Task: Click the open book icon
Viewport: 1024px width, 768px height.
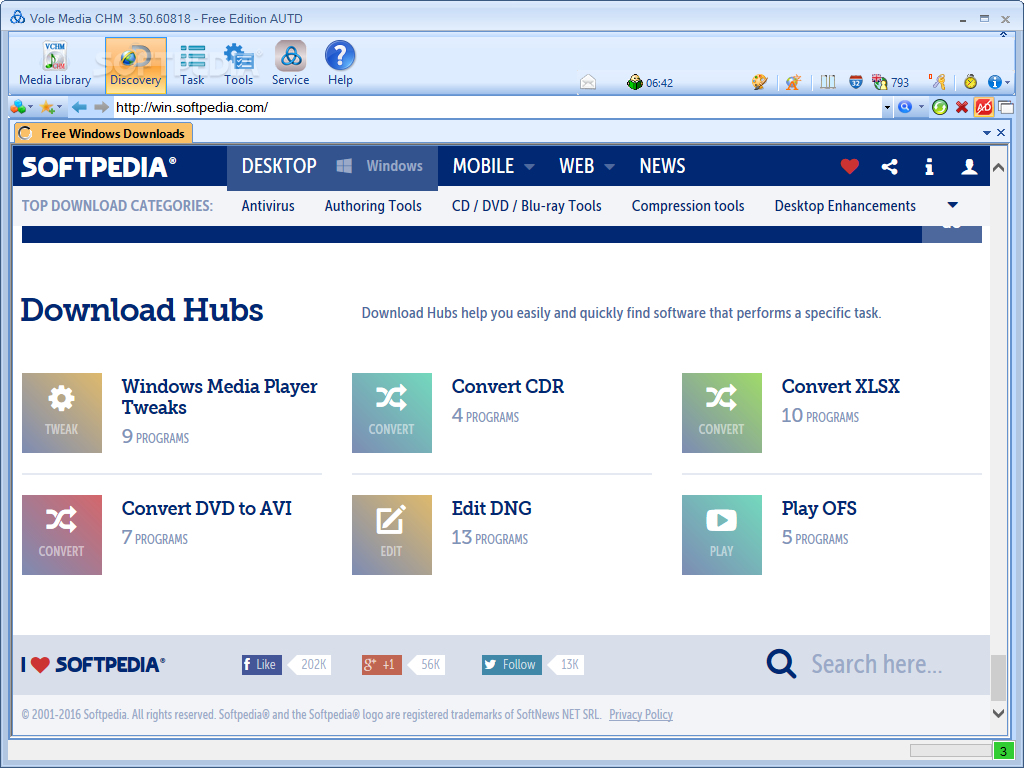Action: (x=828, y=82)
